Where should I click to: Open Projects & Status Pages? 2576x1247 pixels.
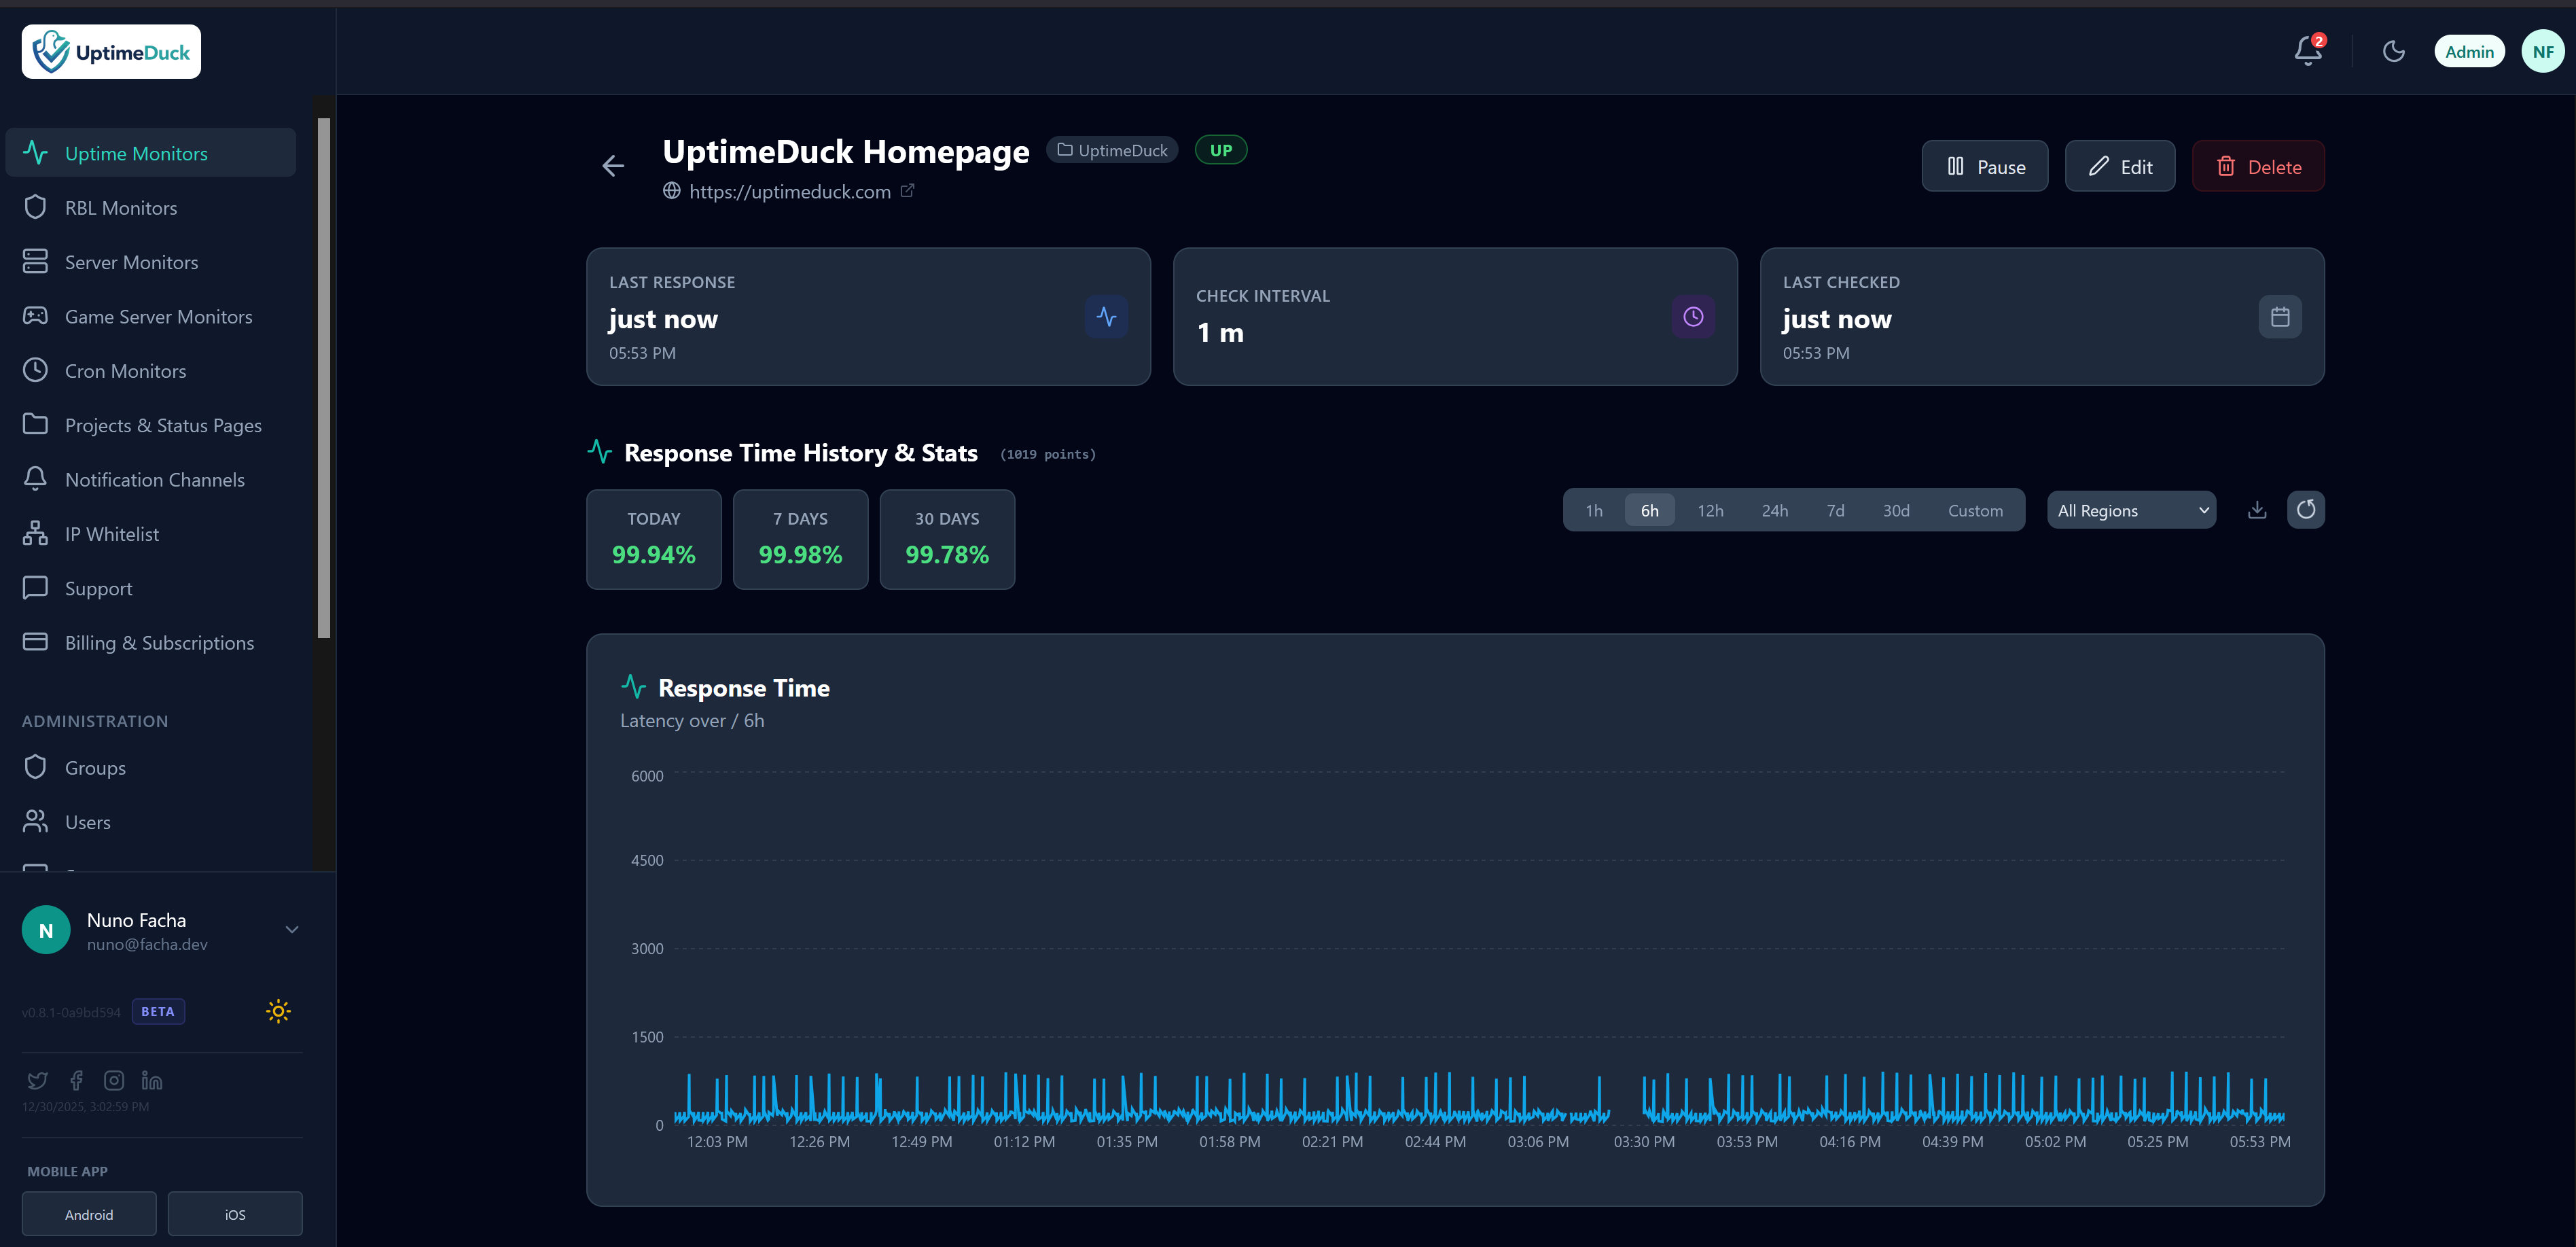tap(162, 425)
